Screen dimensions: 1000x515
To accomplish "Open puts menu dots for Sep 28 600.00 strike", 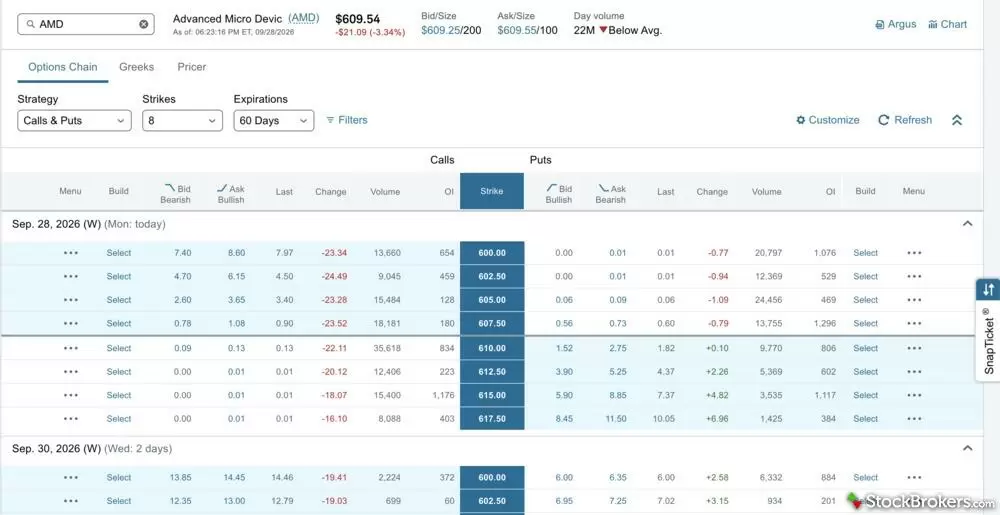I will click(914, 253).
